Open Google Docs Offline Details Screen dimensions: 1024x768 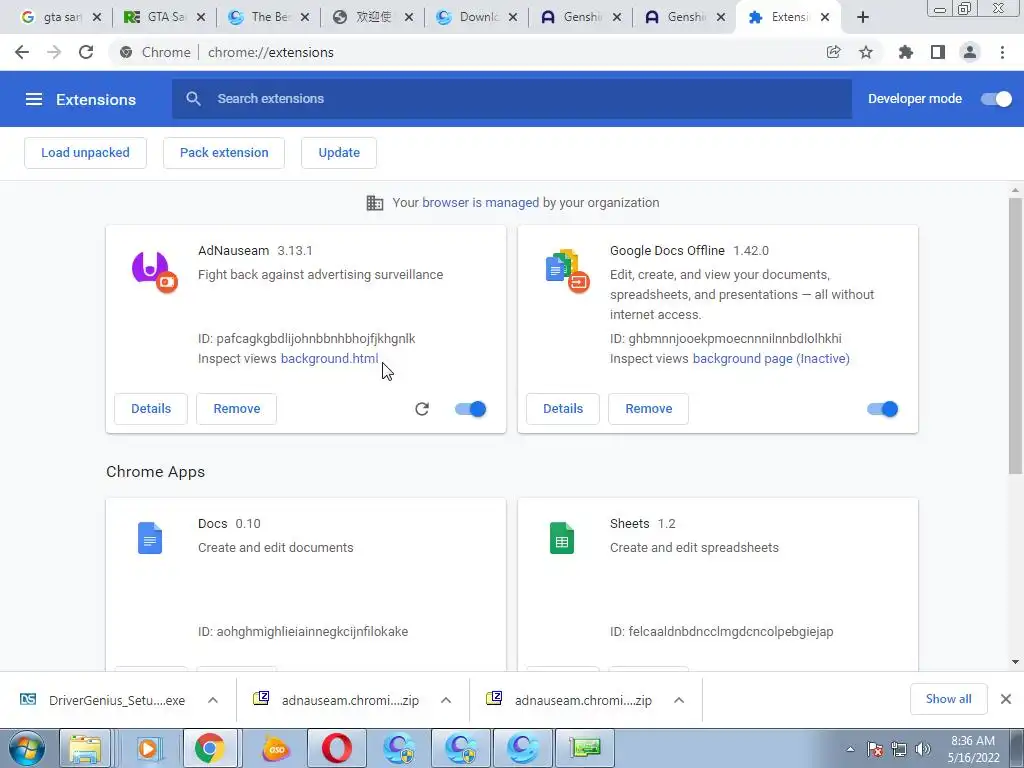[563, 409]
